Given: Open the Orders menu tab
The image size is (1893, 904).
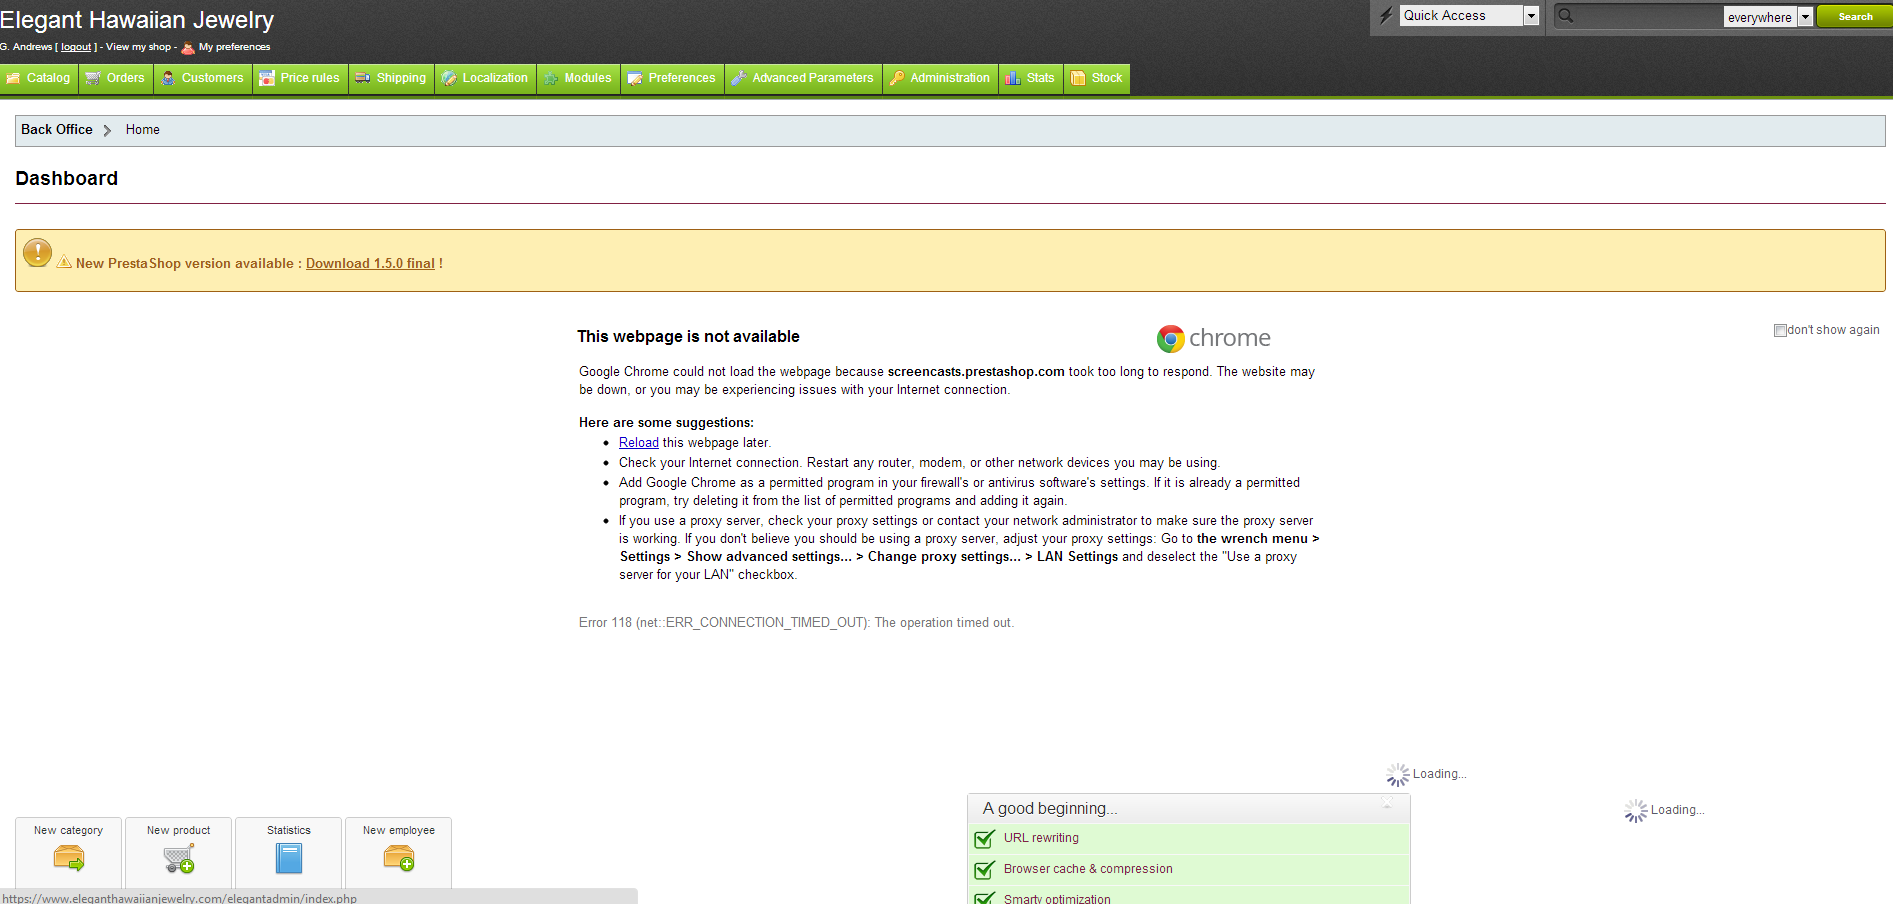Looking at the screenshot, I should click(116, 78).
